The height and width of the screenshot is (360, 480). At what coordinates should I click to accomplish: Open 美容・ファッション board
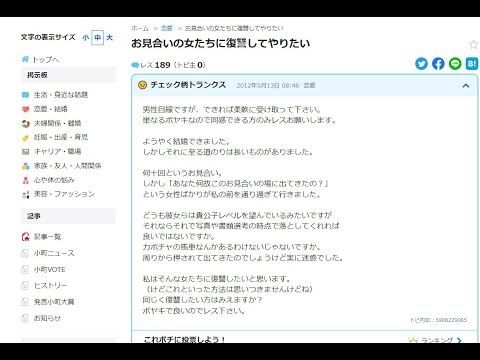coord(64,194)
